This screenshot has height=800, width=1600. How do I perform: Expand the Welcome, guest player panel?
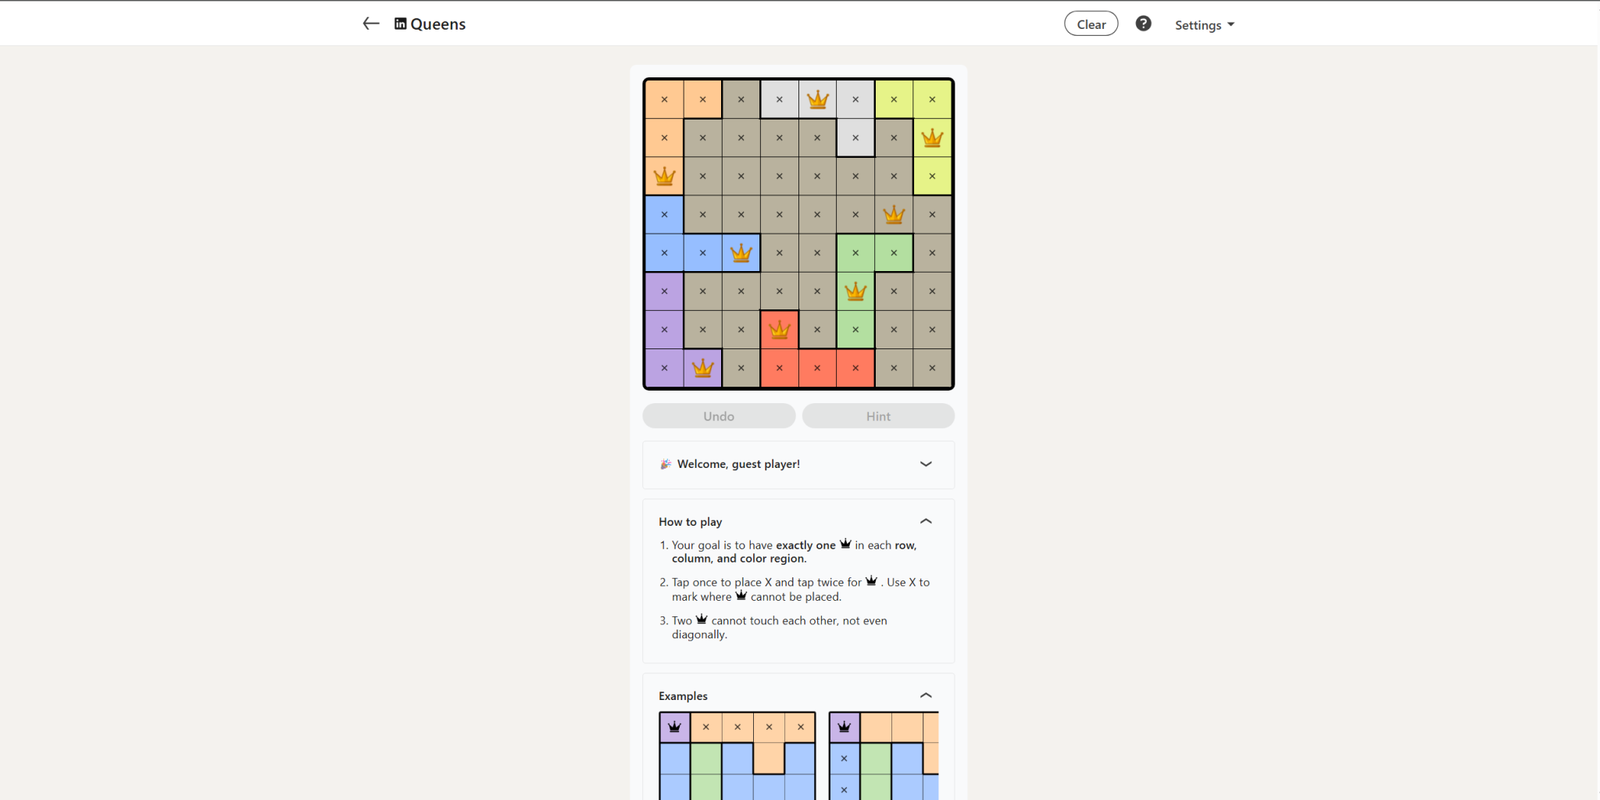926,464
